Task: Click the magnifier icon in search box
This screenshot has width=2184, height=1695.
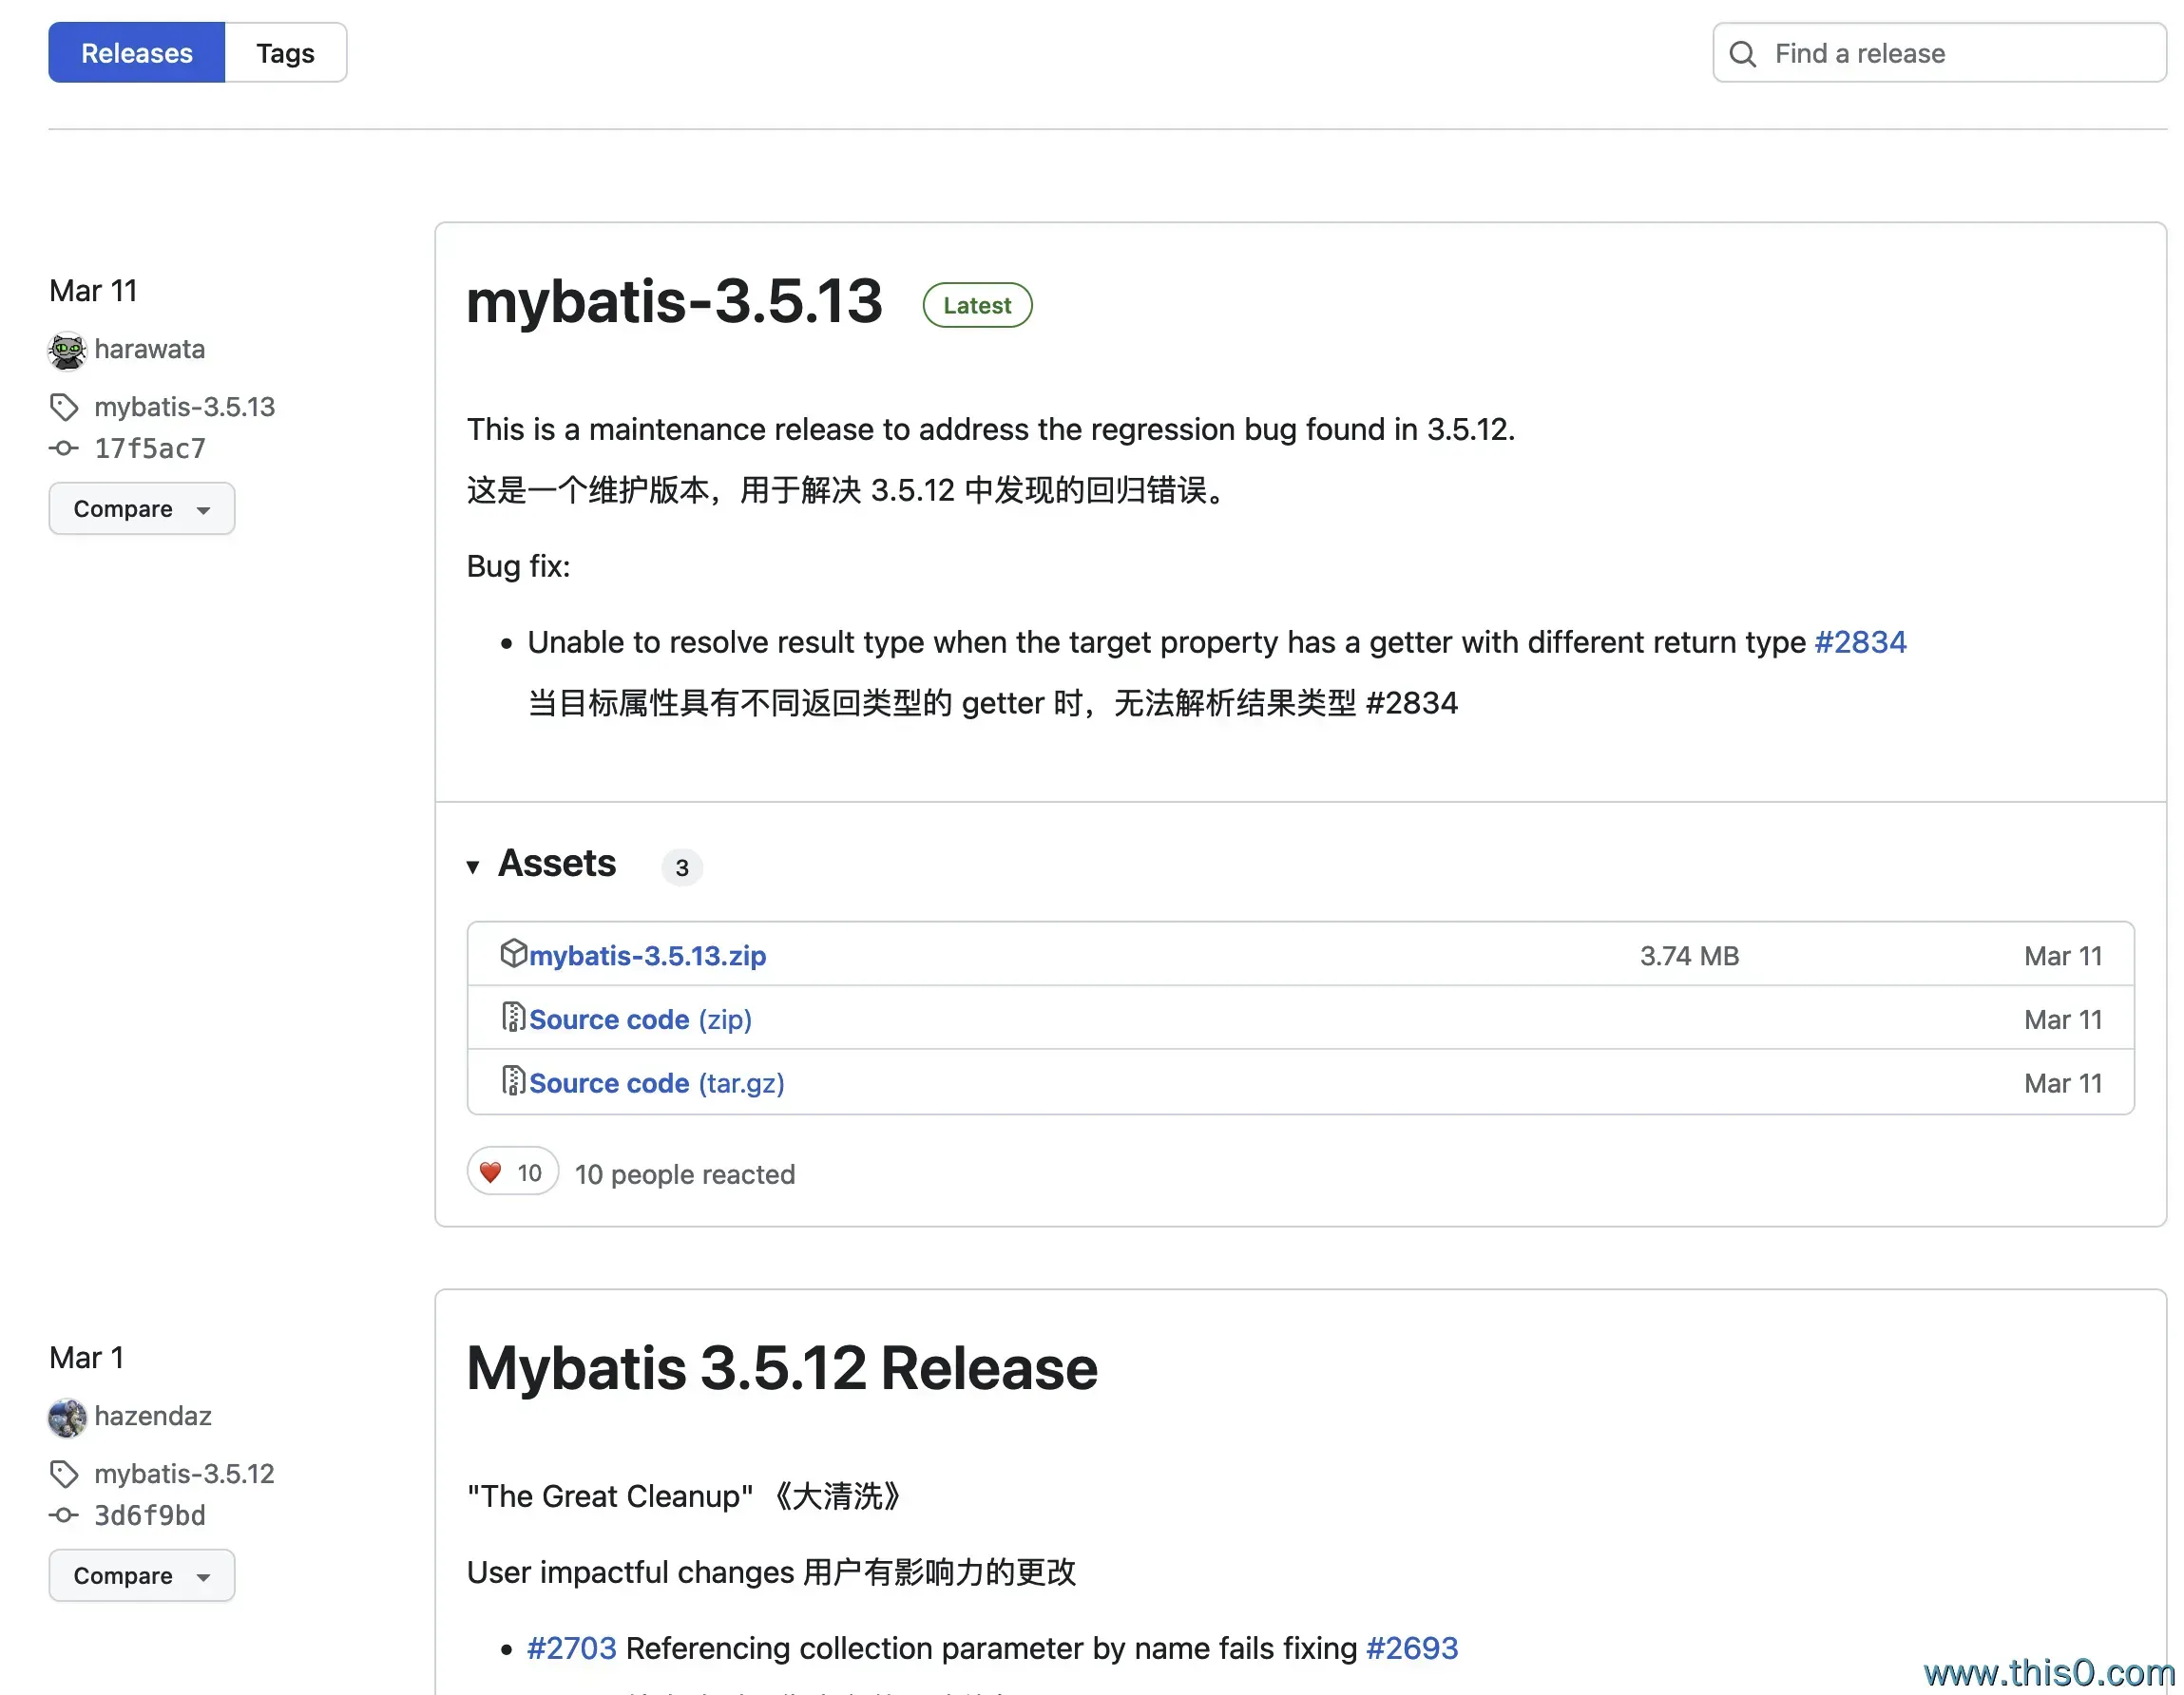Action: 1742,53
